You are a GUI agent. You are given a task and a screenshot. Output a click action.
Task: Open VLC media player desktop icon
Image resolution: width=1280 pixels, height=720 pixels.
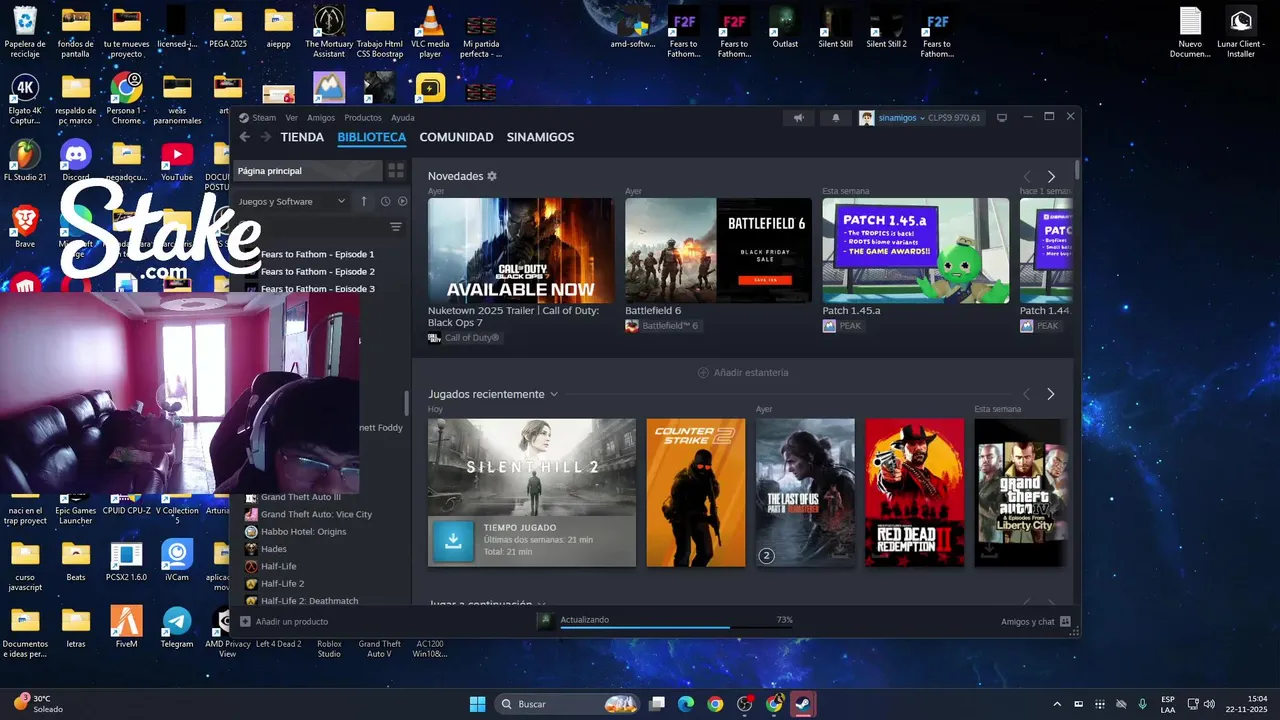[x=430, y=33]
